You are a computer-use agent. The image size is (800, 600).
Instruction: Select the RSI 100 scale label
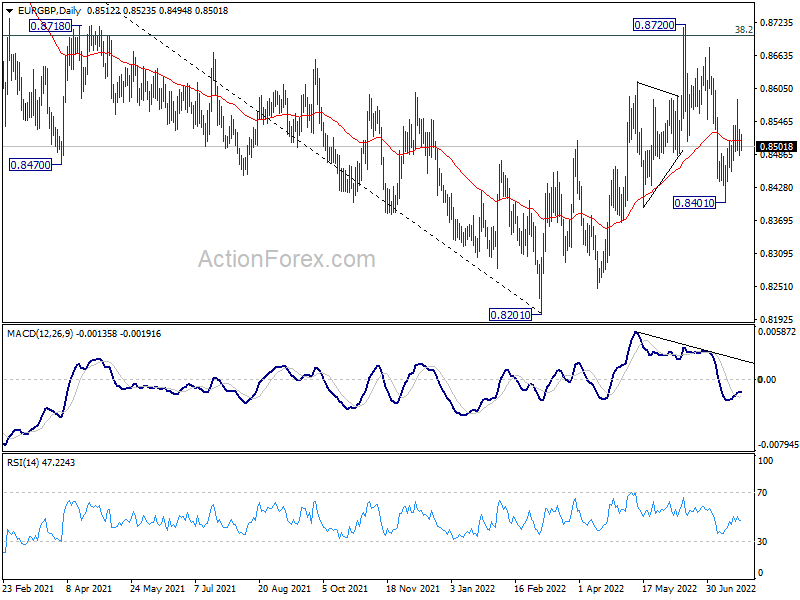click(x=765, y=461)
